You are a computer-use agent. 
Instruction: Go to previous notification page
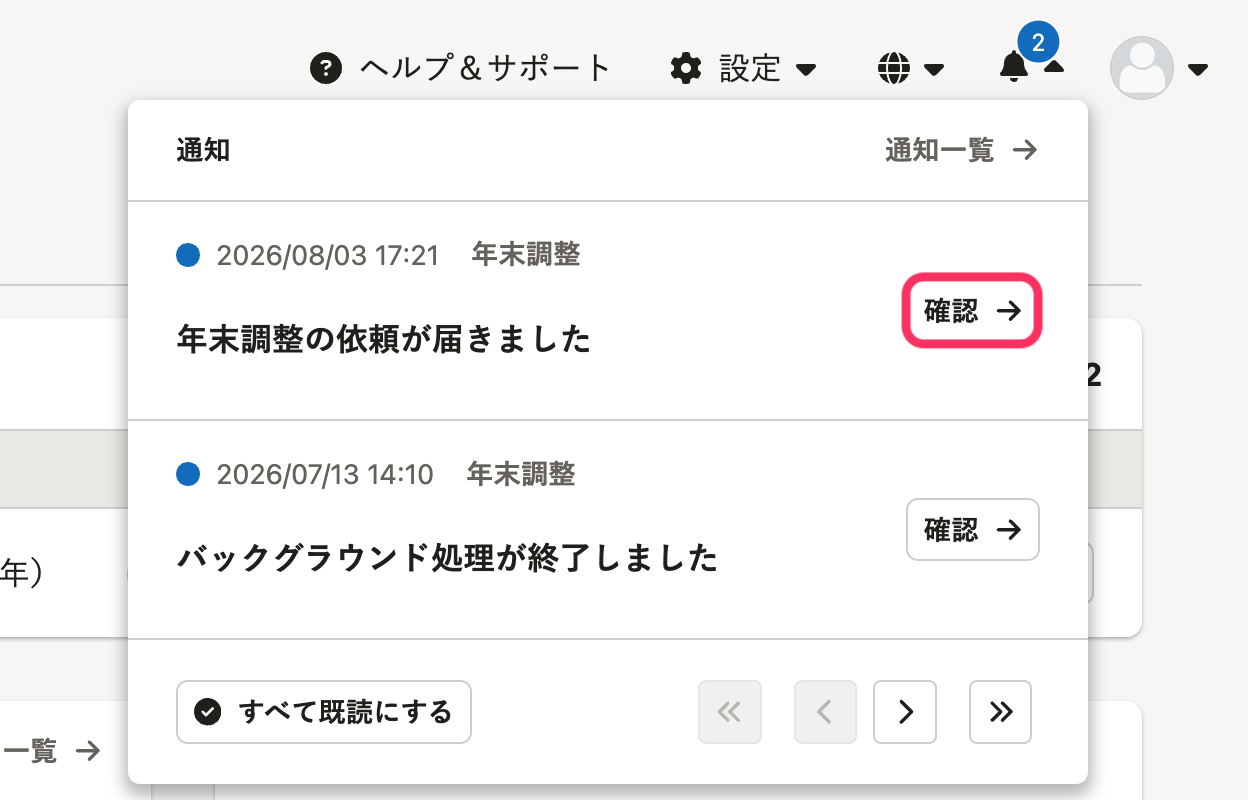coord(825,712)
